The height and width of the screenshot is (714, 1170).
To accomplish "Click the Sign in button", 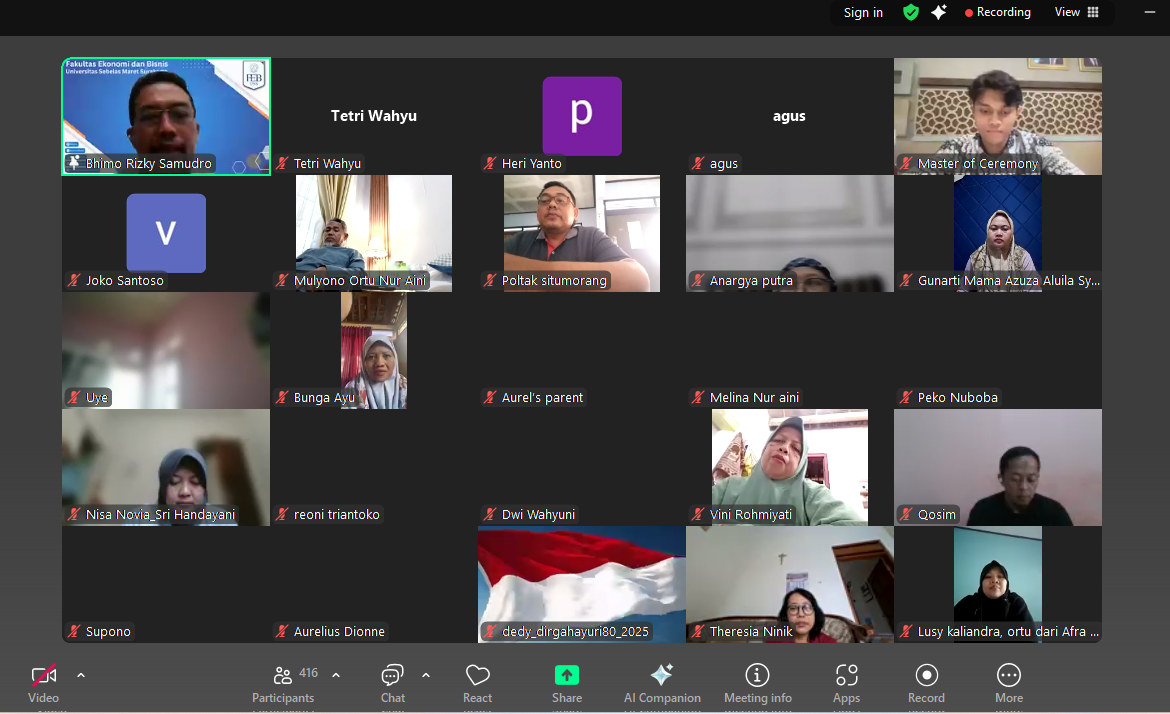I will pos(863,12).
